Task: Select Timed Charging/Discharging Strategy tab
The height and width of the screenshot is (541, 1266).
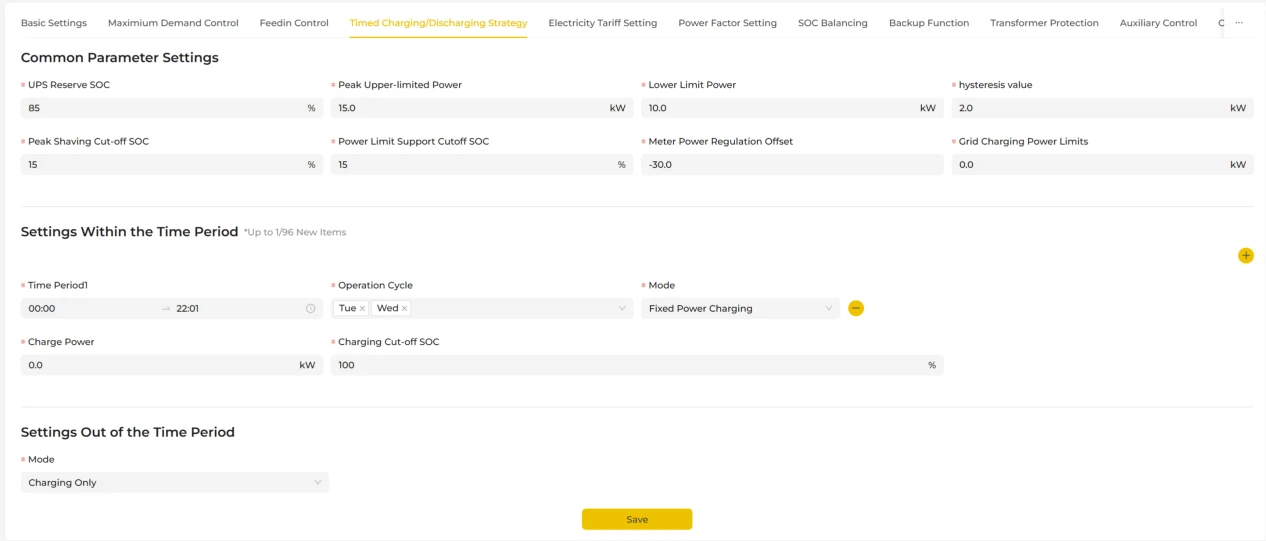Action: tap(438, 23)
